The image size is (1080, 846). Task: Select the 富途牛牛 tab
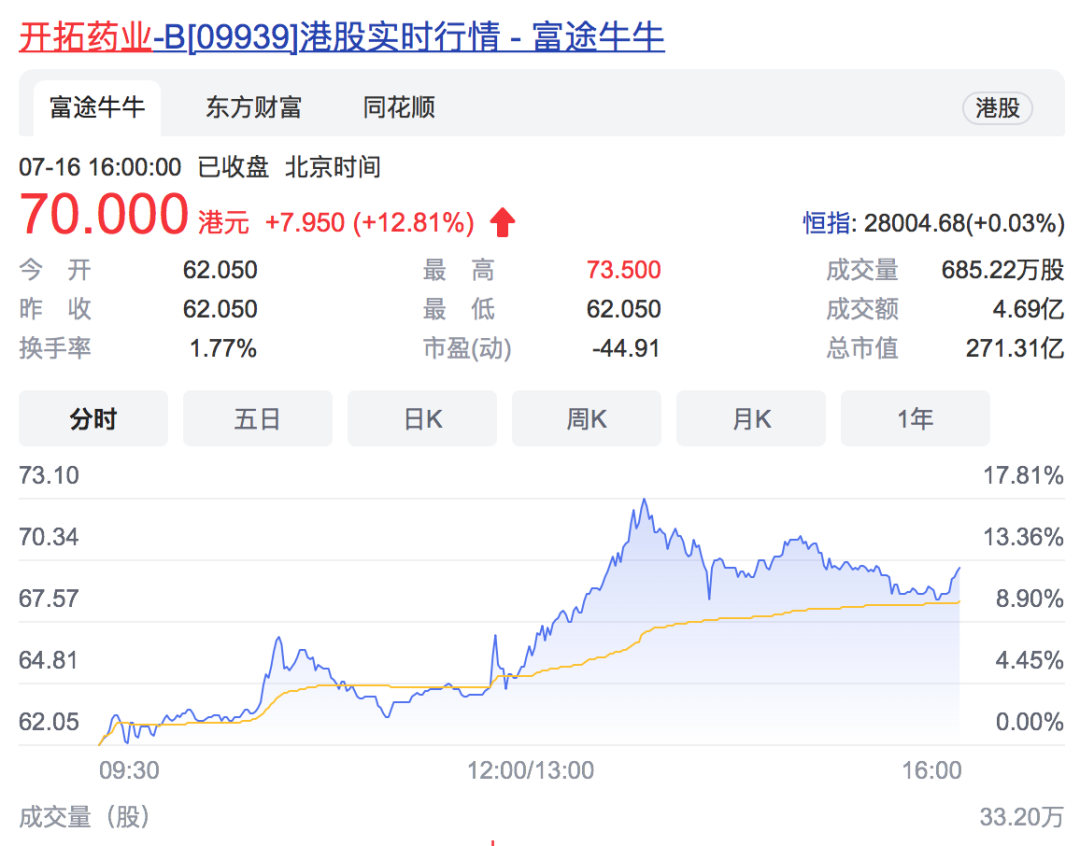pyautogui.click(x=96, y=107)
